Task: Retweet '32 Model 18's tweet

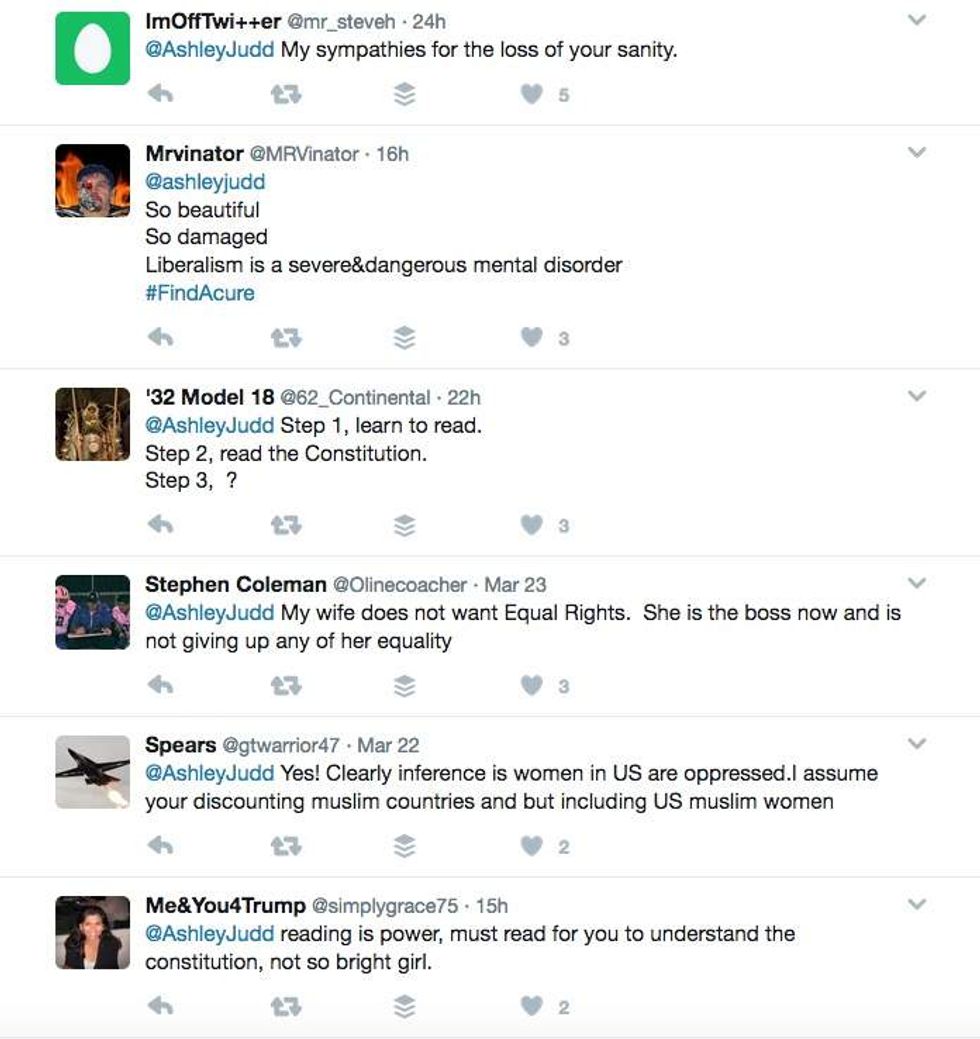Action: (286, 525)
